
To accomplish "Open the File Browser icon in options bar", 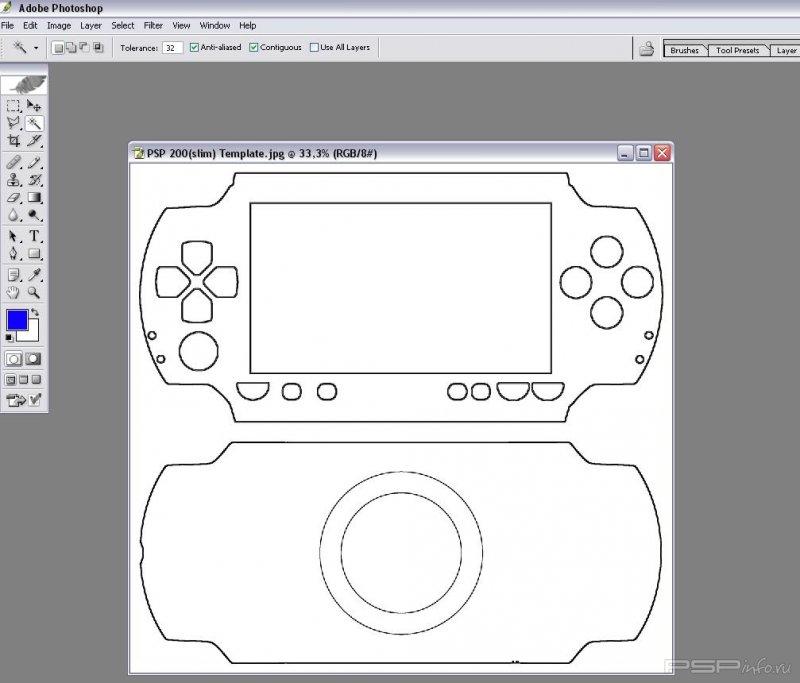I will pyautogui.click(x=647, y=48).
